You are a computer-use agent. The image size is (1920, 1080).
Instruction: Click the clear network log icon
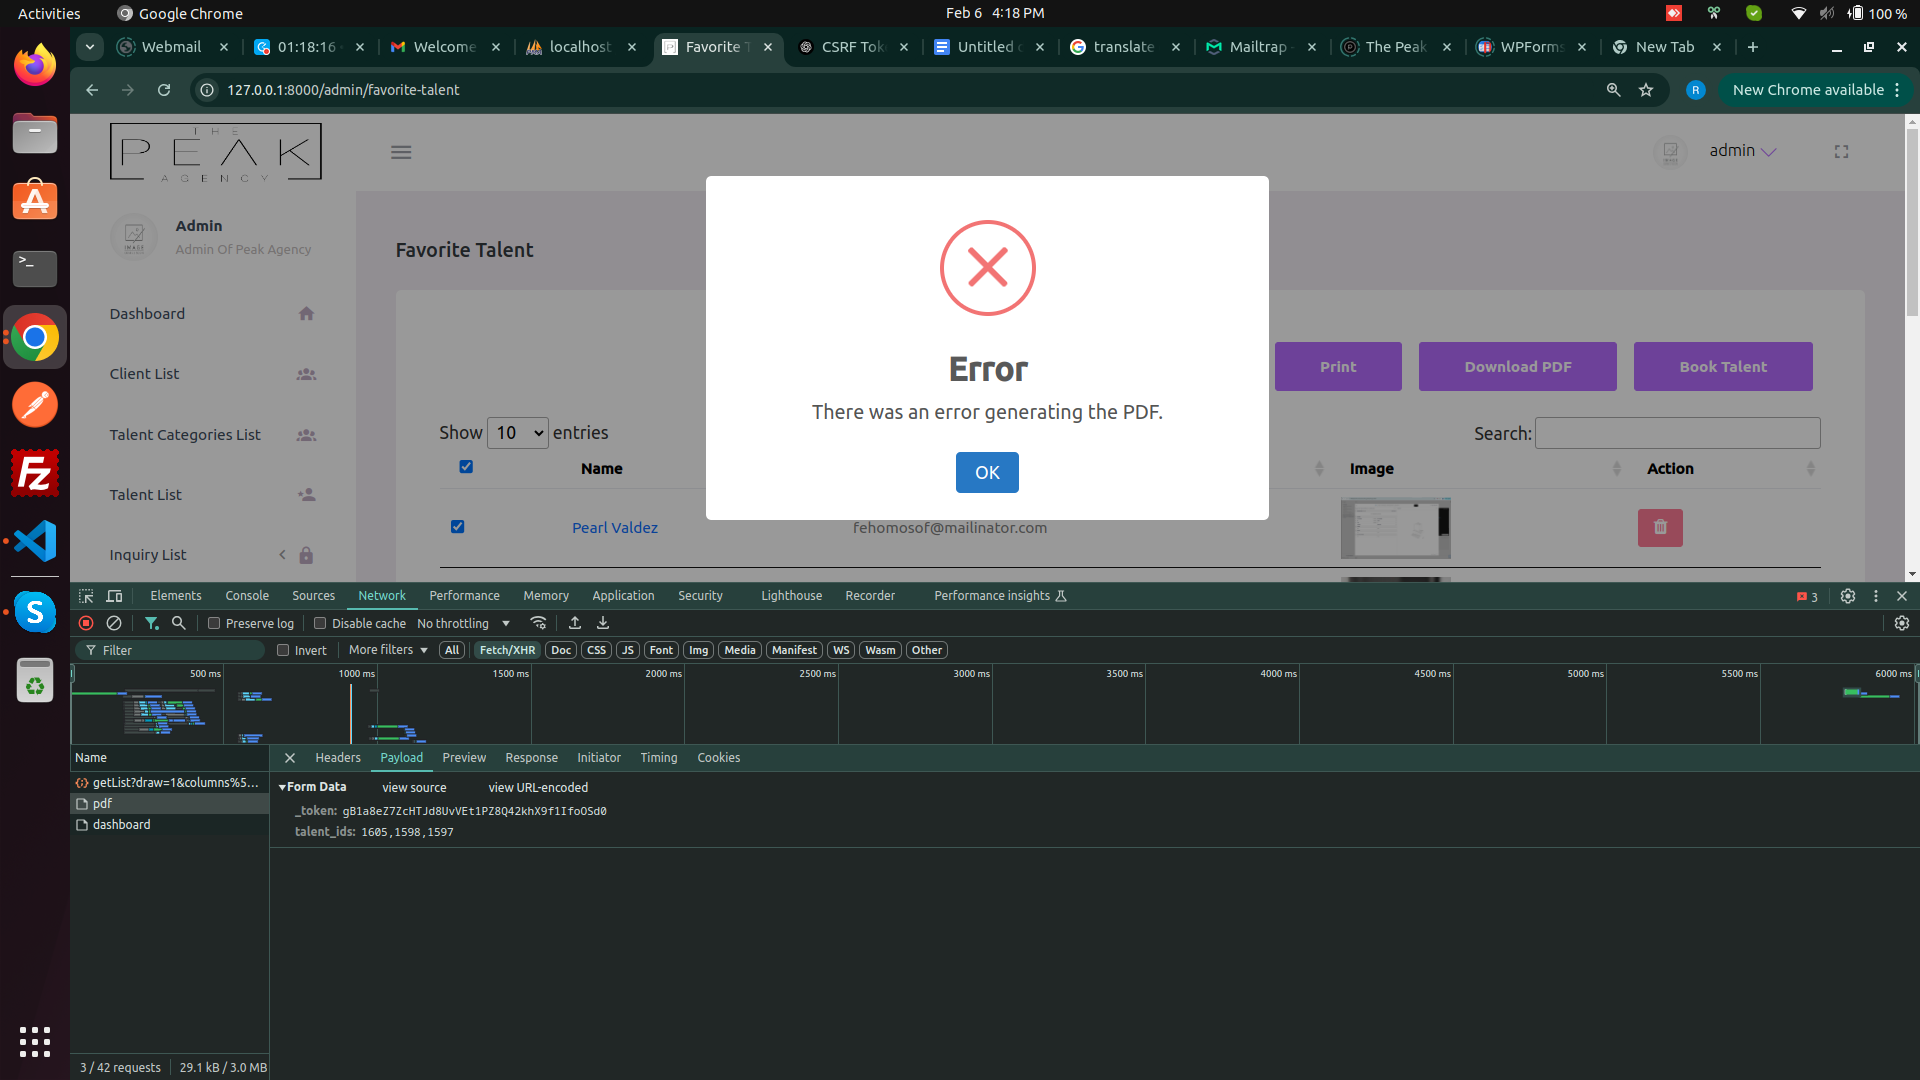pyautogui.click(x=114, y=623)
